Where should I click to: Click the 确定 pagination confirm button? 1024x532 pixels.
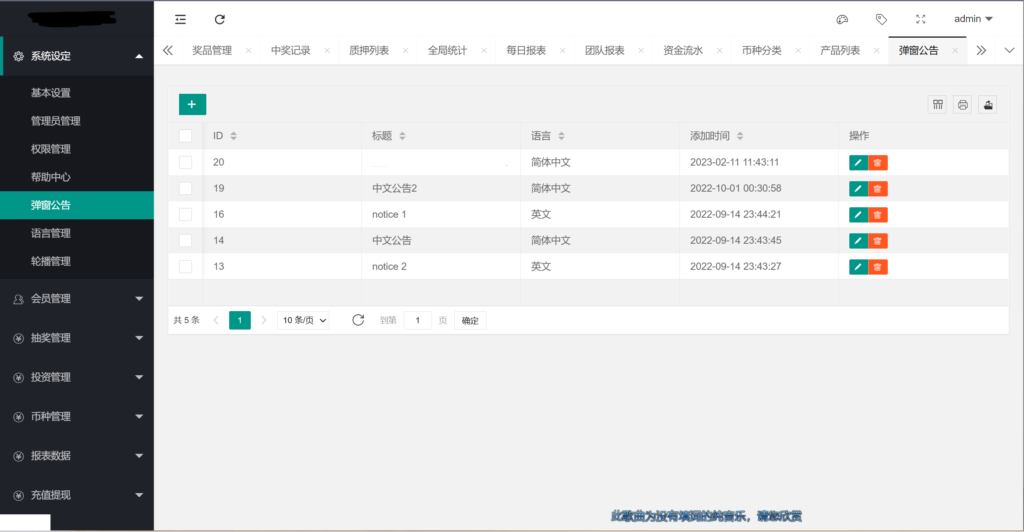(470, 320)
